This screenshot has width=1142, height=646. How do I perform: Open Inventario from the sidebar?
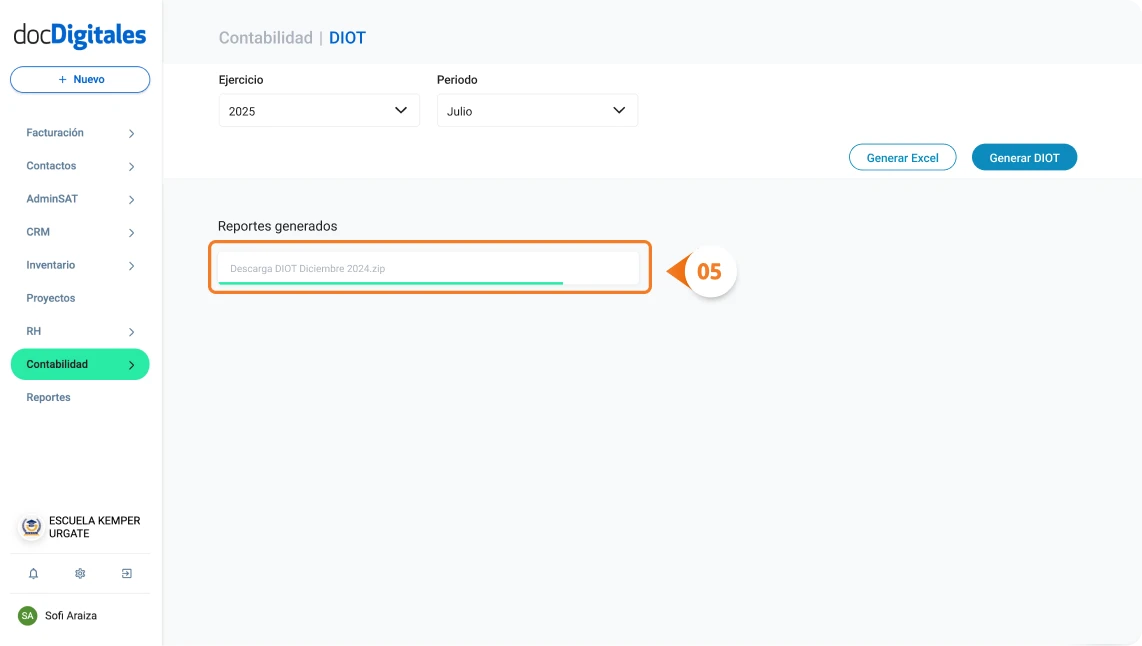(x=52, y=265)
